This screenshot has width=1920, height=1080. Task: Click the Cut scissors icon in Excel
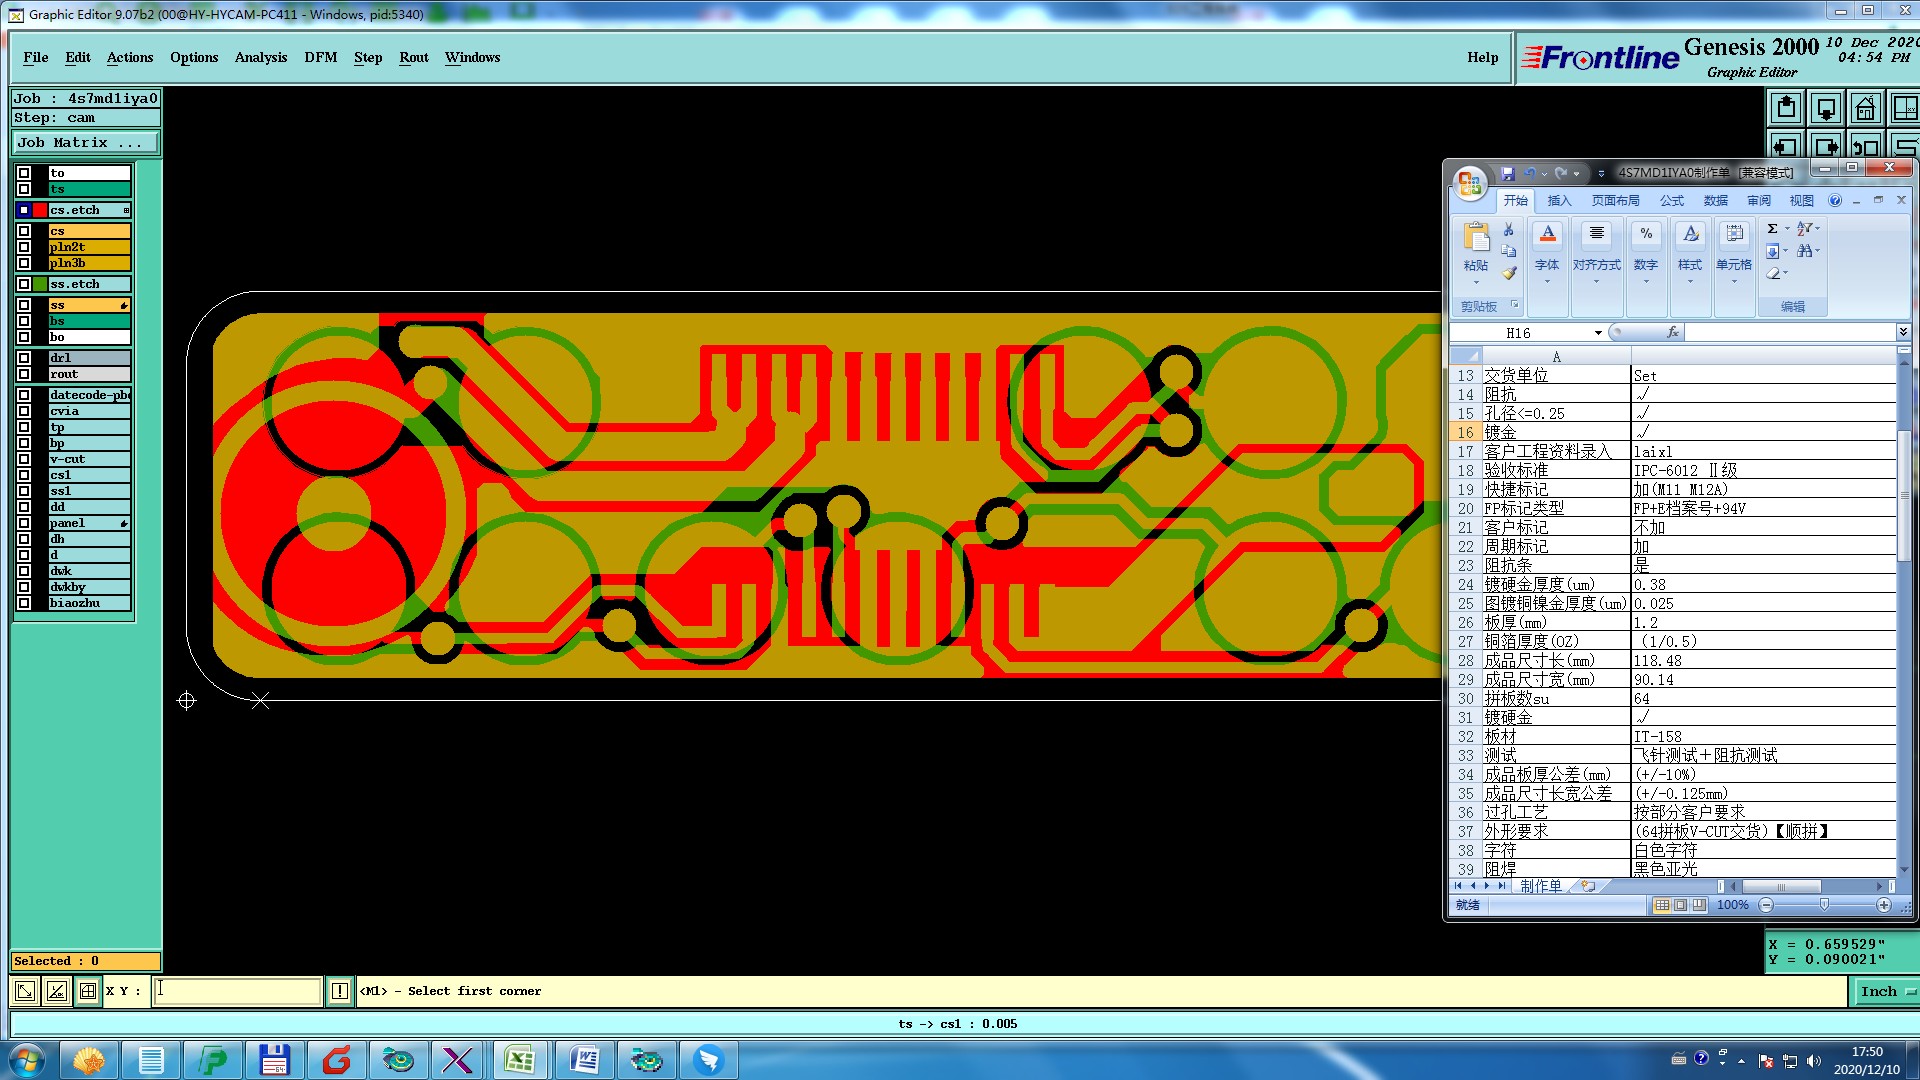[x=1509, y=230]
